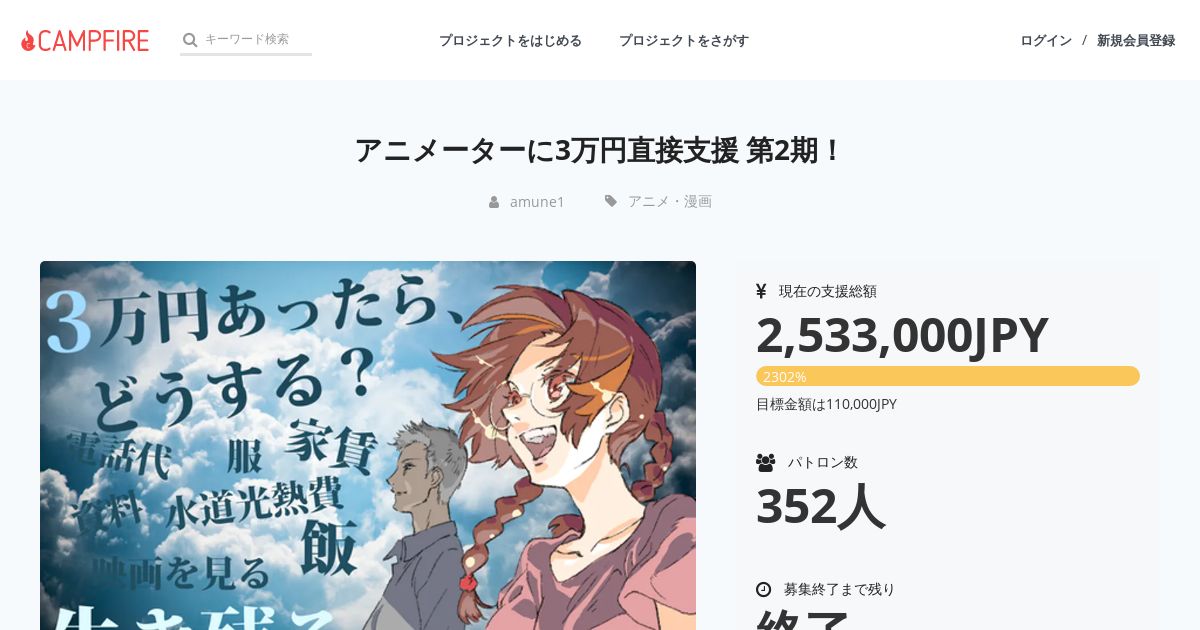
Task: Click the 新規会員登録 link
Action: [1136, 40]
